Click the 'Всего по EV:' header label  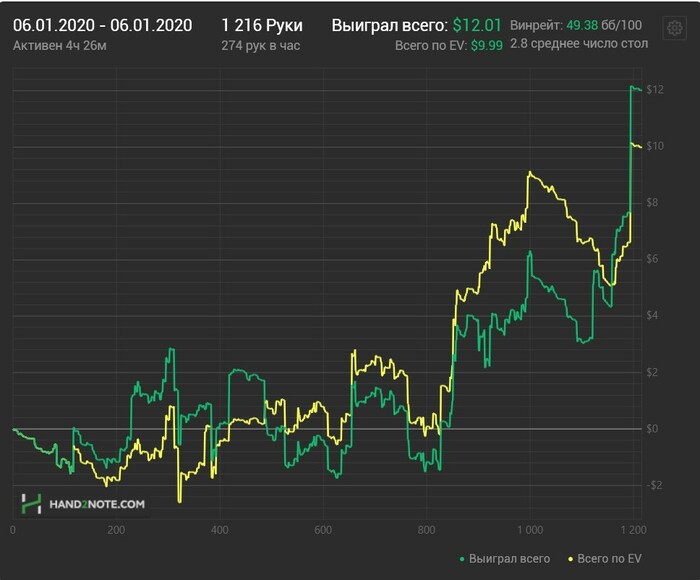pos(431,46)
